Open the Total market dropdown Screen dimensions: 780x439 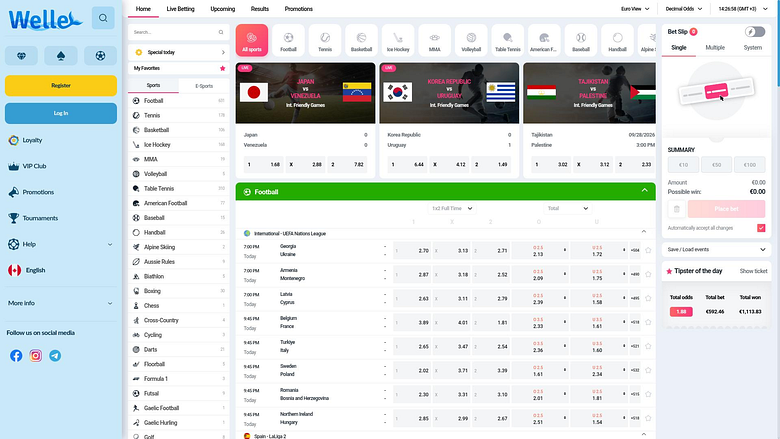[568, 208]
